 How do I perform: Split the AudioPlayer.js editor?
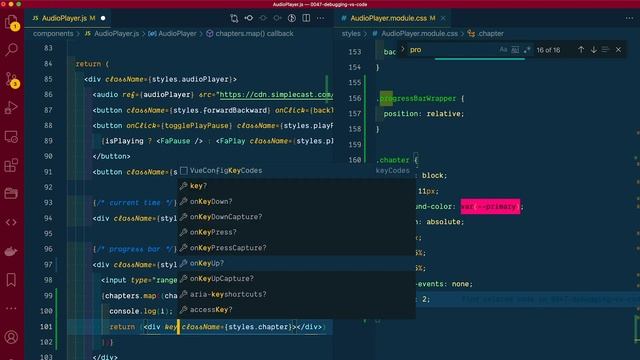306,18
